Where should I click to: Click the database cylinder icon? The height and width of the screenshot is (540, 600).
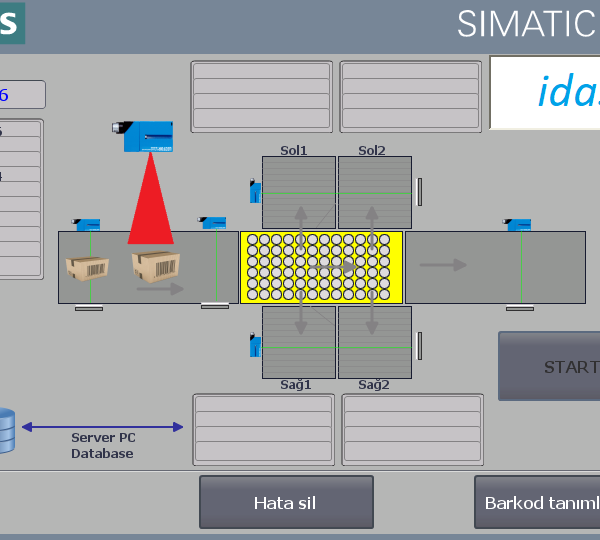(5, 430)
